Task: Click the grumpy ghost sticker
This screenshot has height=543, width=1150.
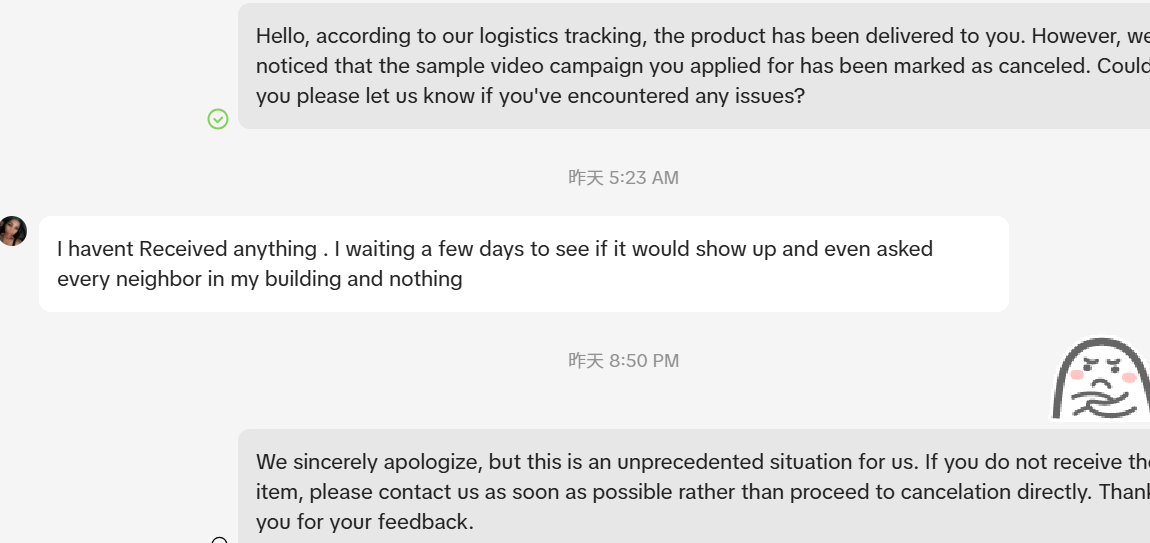Action: (1099, 380)
